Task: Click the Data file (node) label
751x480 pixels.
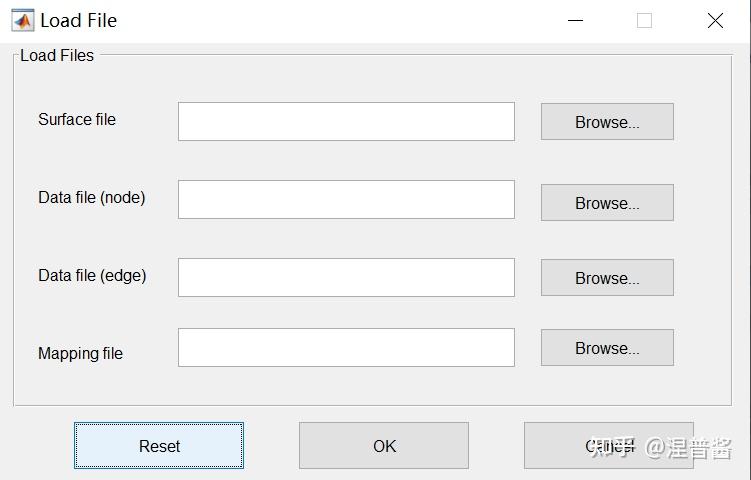Action: (x=92, y=197)
